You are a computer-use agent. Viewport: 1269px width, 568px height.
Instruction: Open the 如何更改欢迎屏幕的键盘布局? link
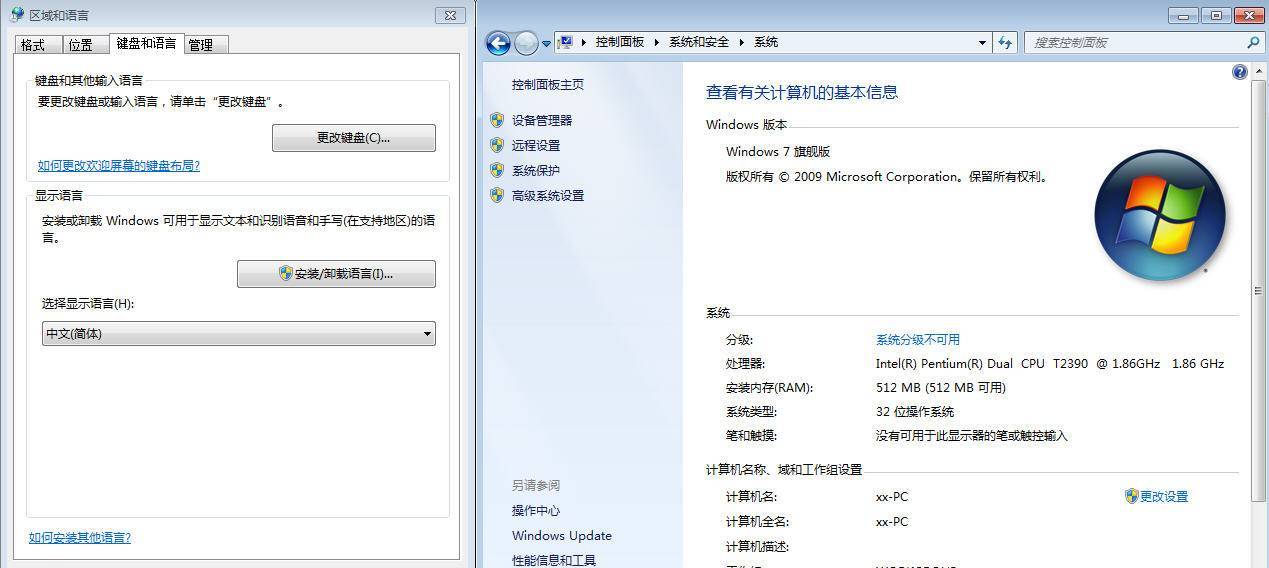pos(119,166)
